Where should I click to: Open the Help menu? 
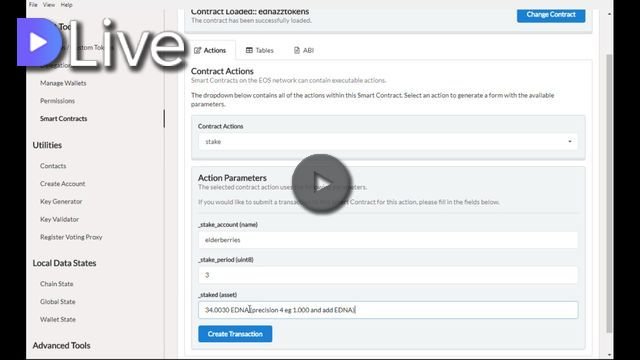67,5
